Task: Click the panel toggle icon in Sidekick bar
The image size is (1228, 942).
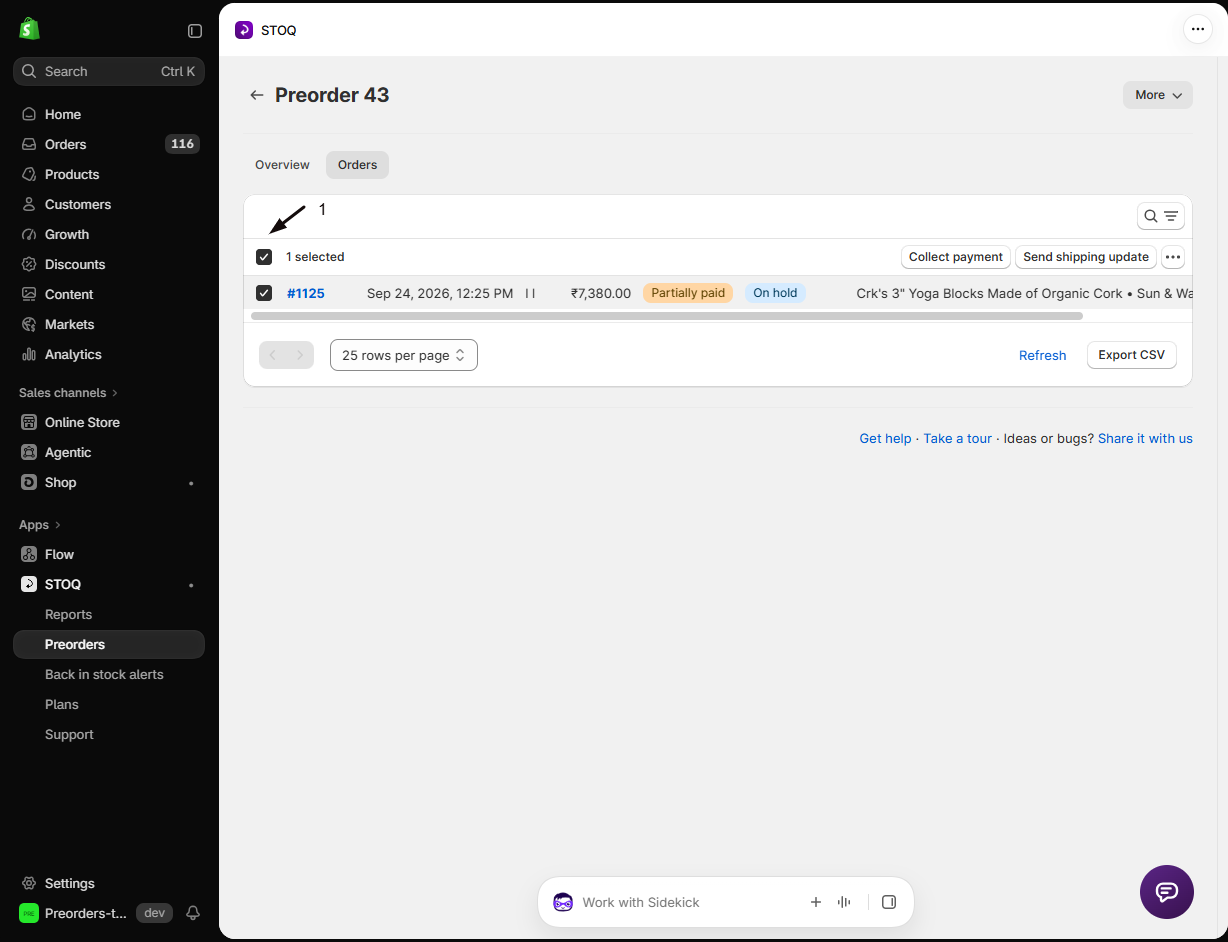Action: [889, 902]
